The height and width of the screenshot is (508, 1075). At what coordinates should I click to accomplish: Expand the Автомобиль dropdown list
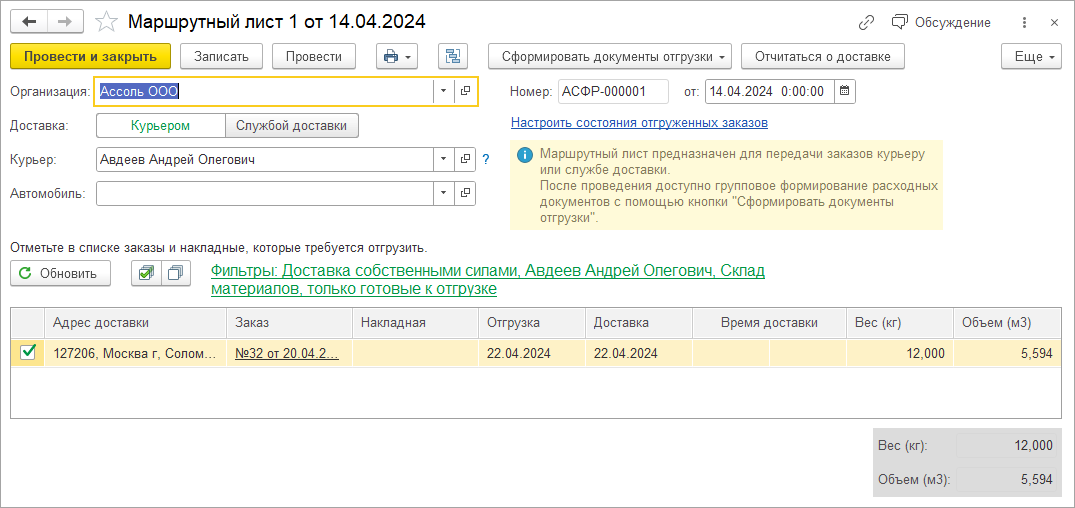[x=443, y=193]
